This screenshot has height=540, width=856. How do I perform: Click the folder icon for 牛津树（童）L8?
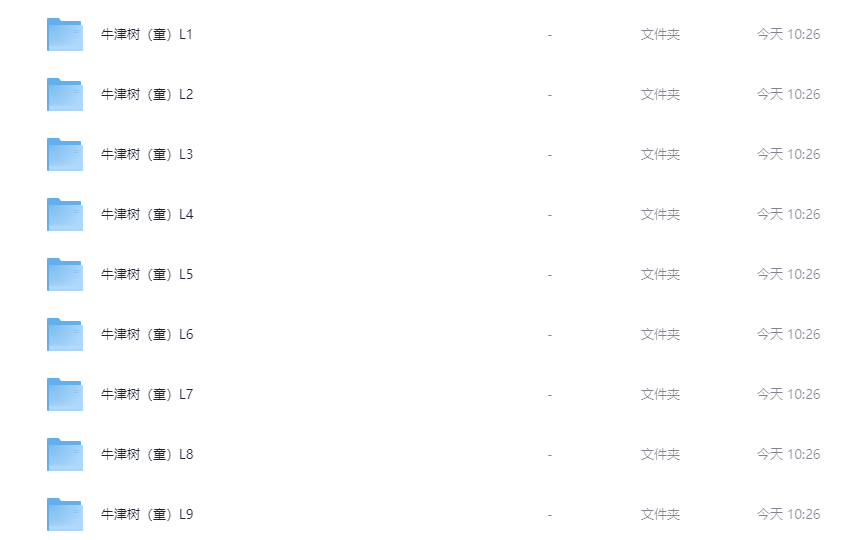point(65,455)
